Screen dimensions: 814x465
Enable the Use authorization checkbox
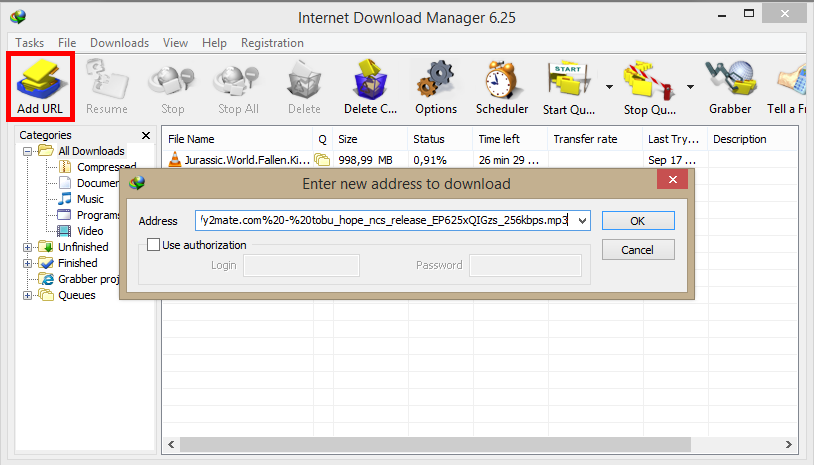point(153,244)
